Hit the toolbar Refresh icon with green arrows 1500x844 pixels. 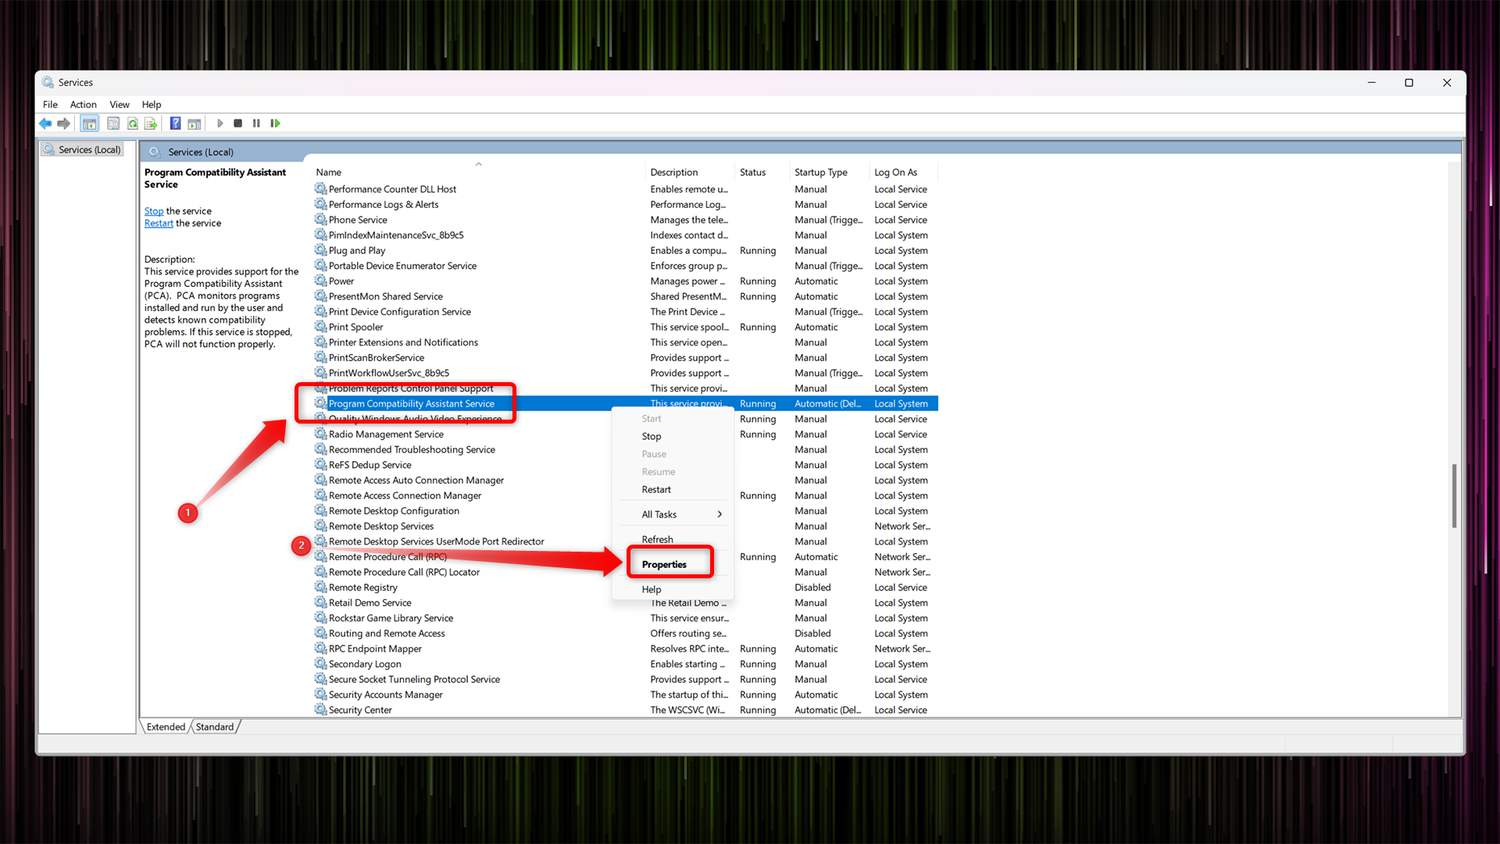coord(132,123)
